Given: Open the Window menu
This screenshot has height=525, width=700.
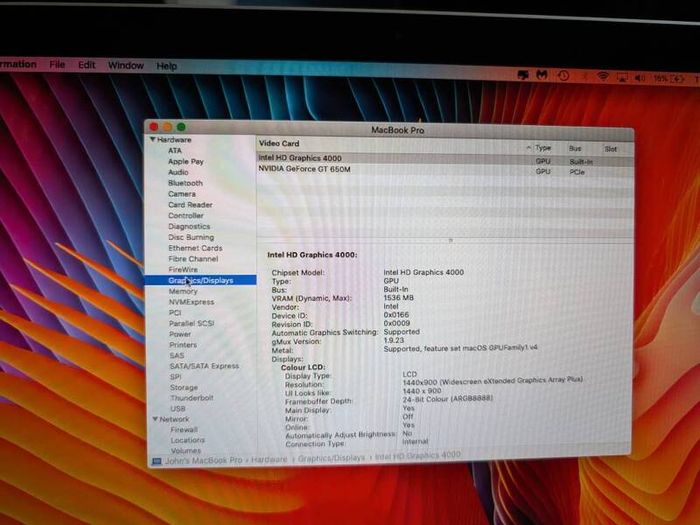Looking at the screenshot, I should [x=126, y=66].
